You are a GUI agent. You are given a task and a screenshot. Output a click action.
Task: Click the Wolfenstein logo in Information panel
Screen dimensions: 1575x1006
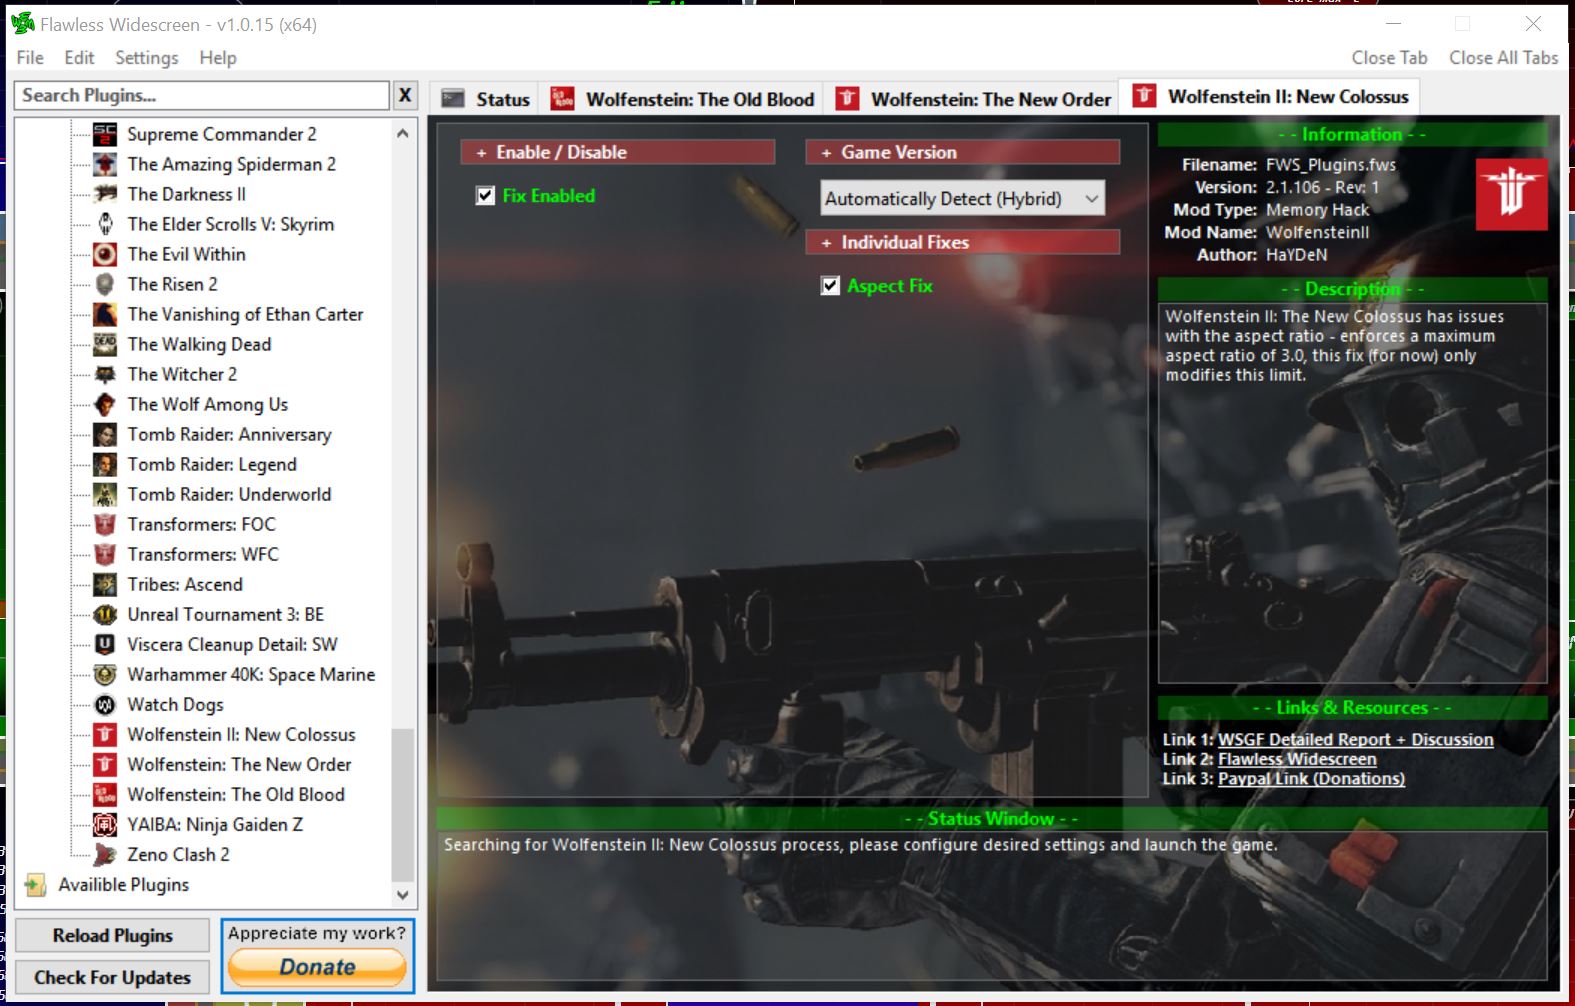click(1511, 194)
